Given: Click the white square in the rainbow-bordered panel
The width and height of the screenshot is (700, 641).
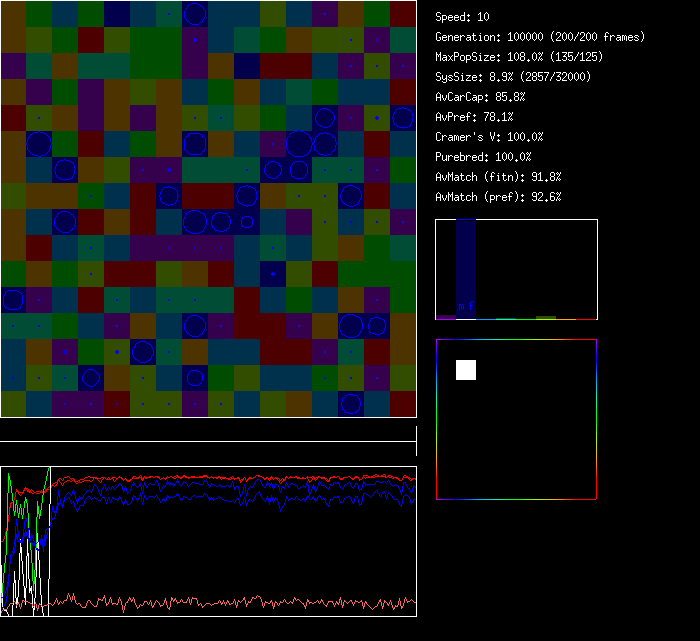Looking at the screenshot, I should click(466, 370).
